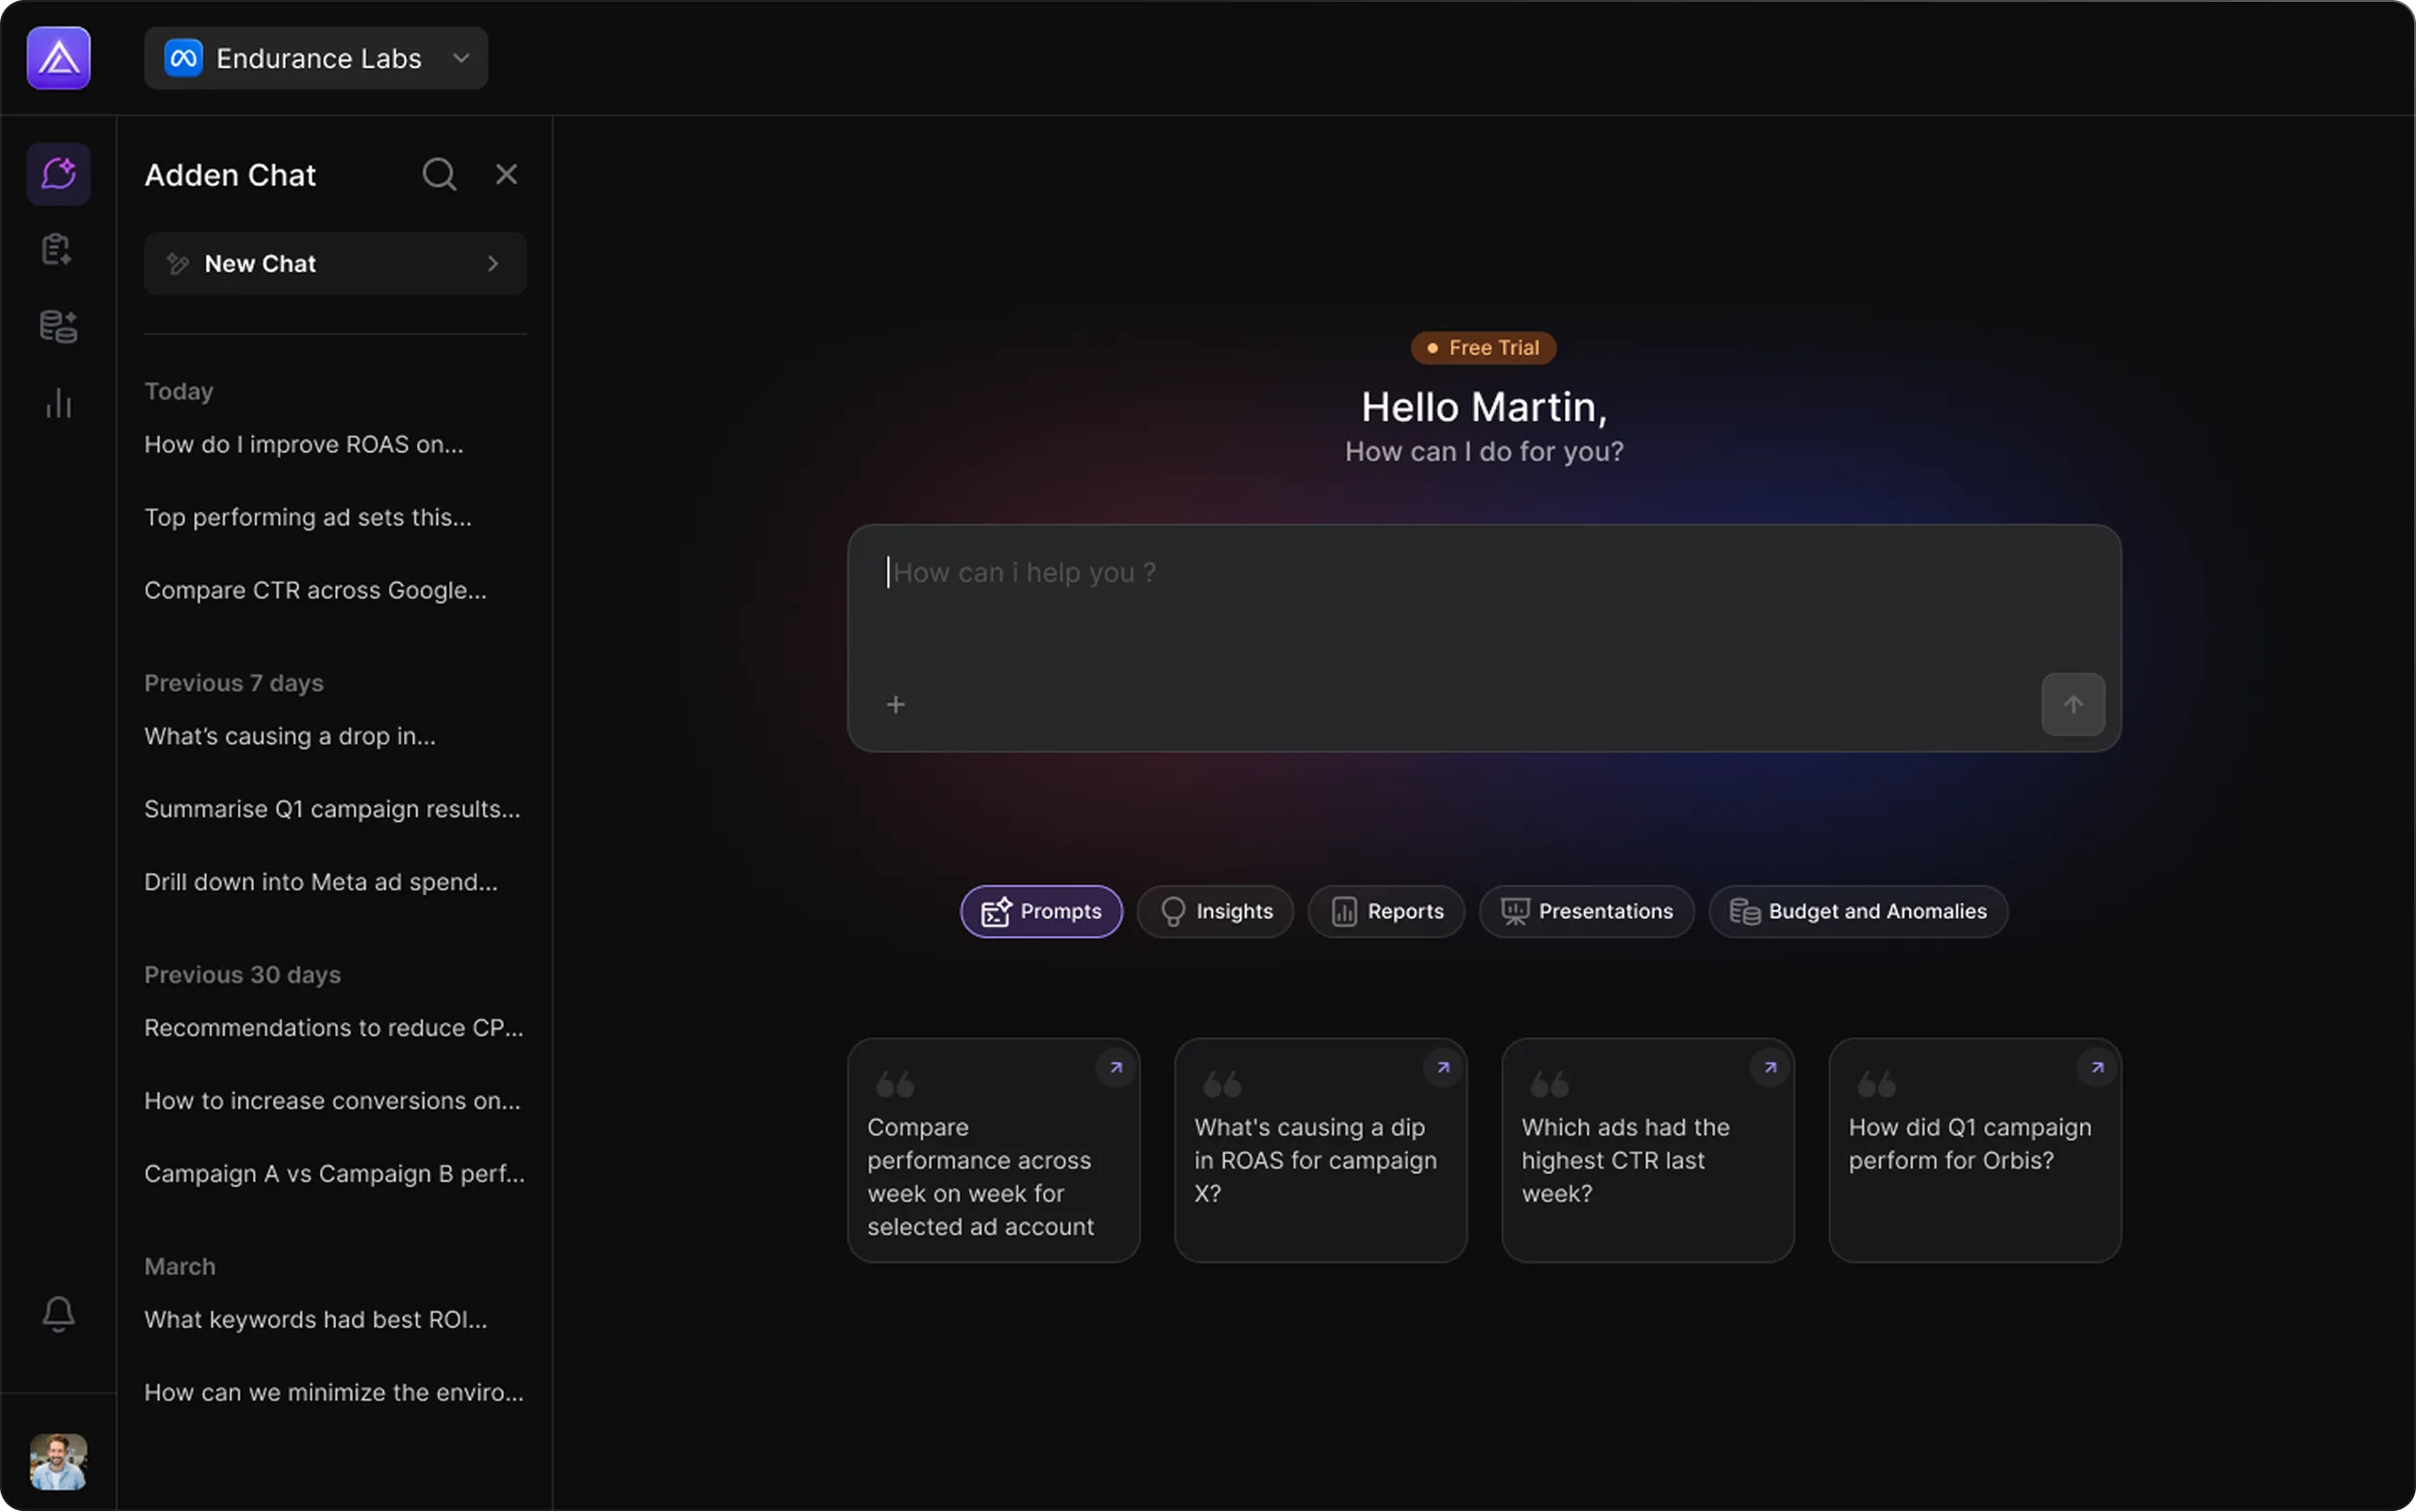Open the clipboard sparkle sidebar icon
Viewport: 2416px width, 1512px height.
click(x=58, y=249)
